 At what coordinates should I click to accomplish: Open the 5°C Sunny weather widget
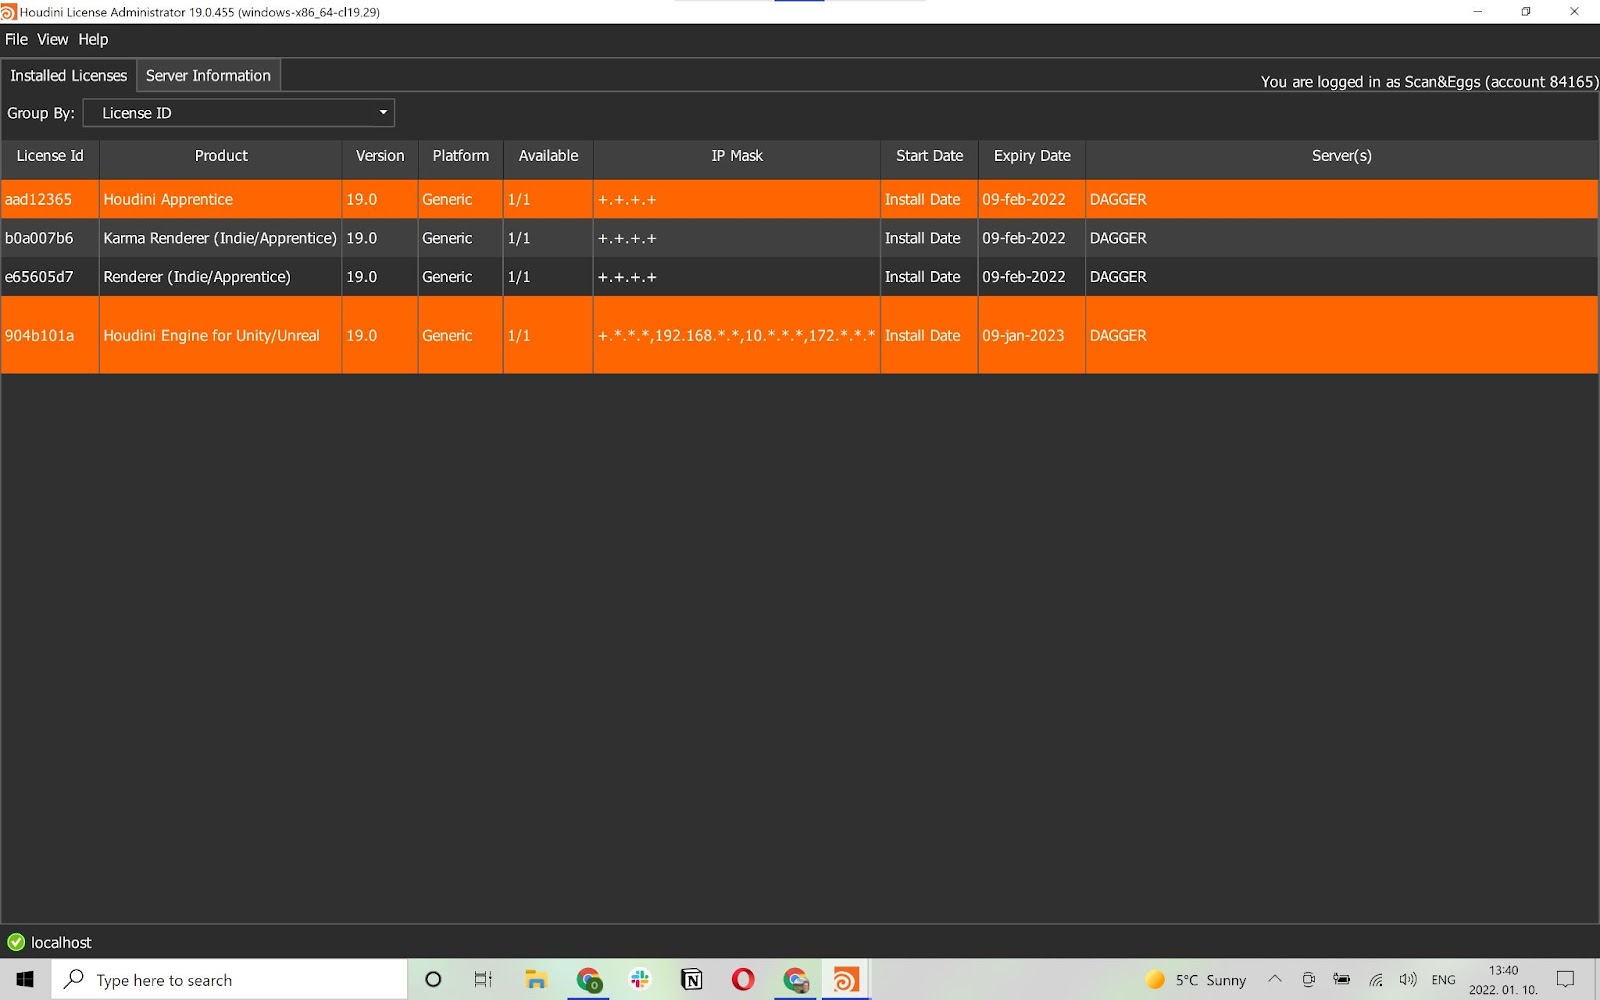click(1196, 980)
